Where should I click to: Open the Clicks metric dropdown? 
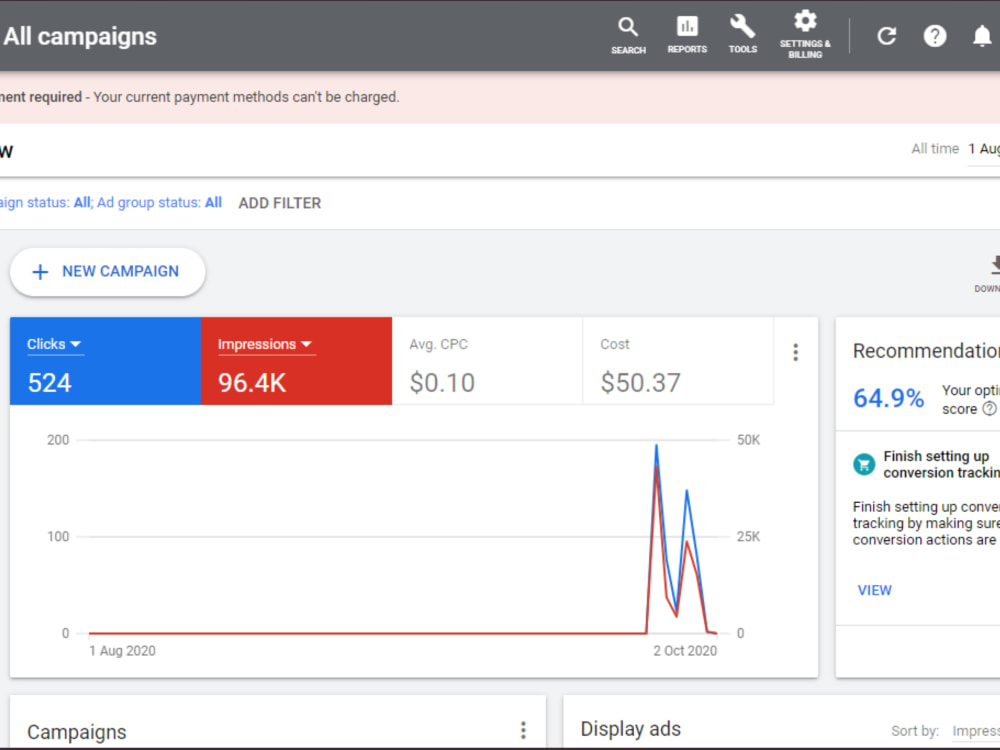76,344
